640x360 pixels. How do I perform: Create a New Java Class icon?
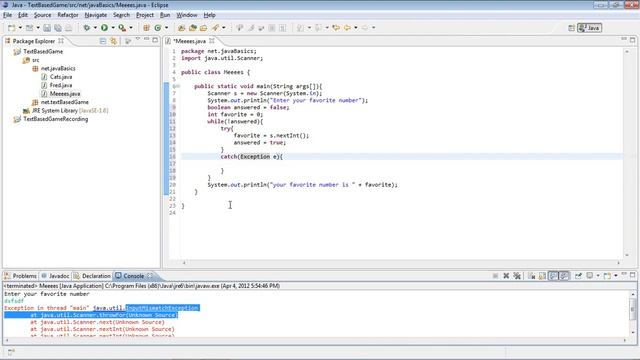[x=158, y=28]
